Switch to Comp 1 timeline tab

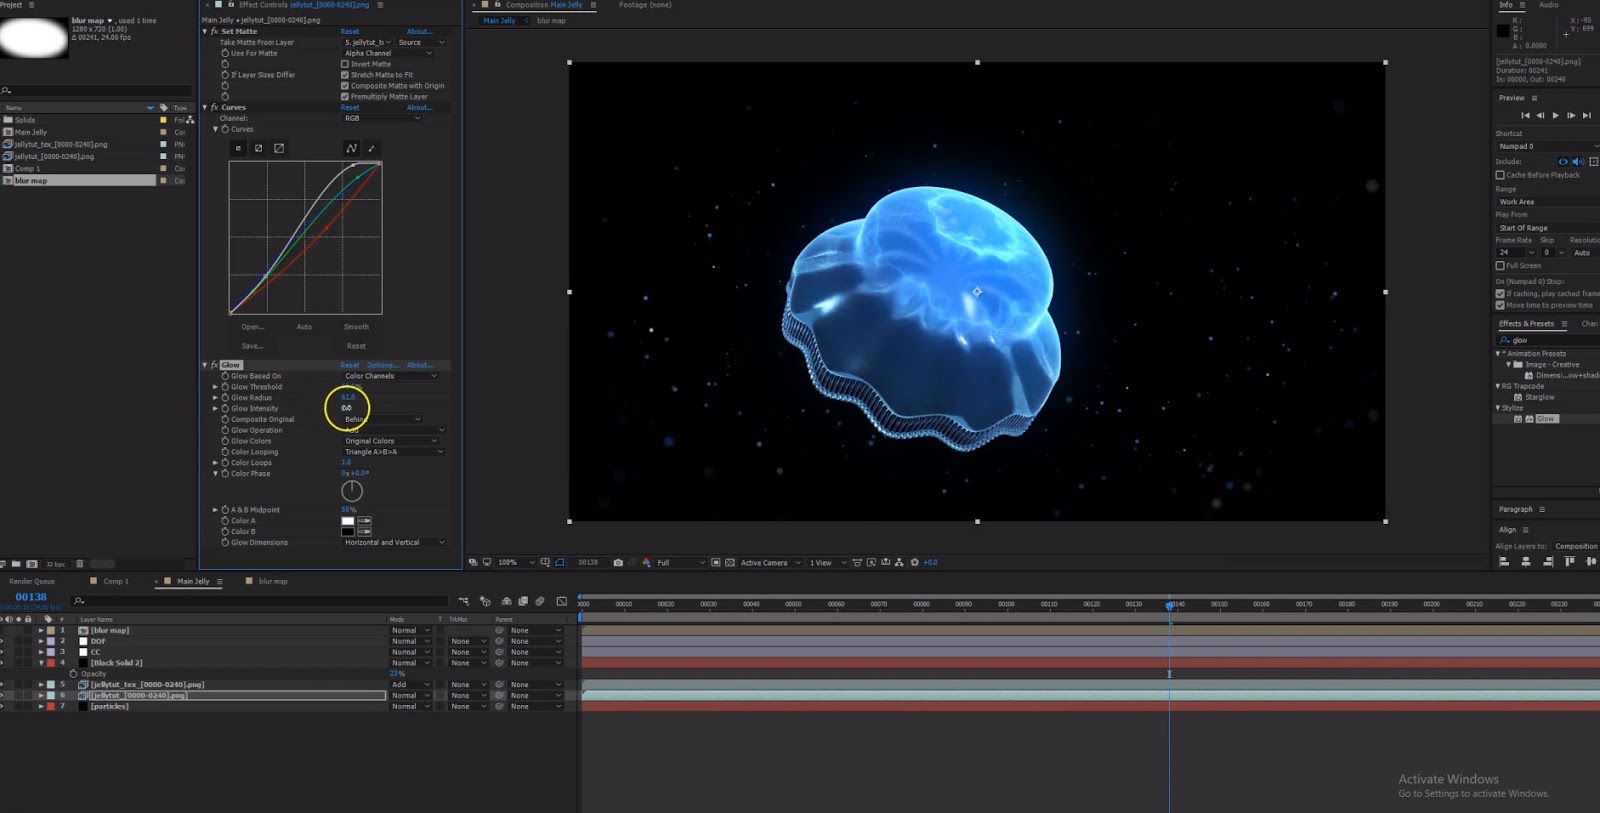[116, 581]
